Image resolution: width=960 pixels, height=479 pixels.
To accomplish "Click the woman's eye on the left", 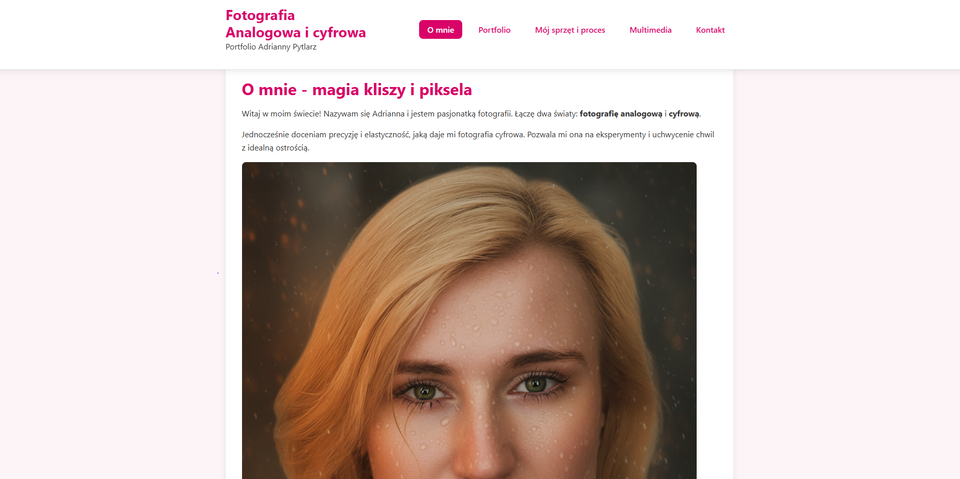I will [x=424, y=390].
